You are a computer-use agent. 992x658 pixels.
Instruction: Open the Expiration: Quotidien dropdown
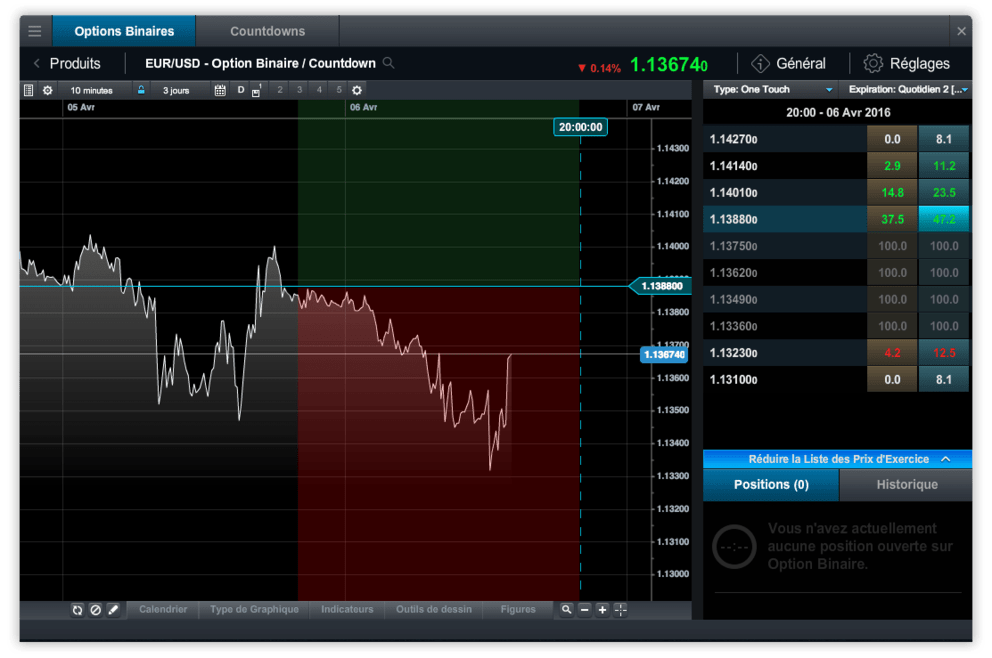(908, 90)
